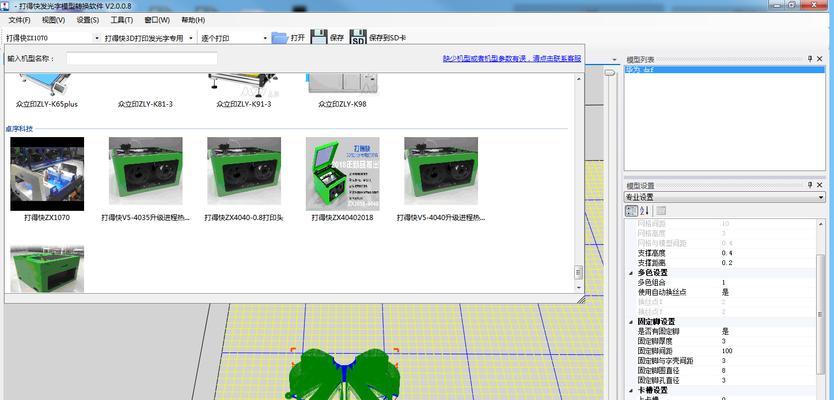Open the 文件(F) menu

point(20,20)
